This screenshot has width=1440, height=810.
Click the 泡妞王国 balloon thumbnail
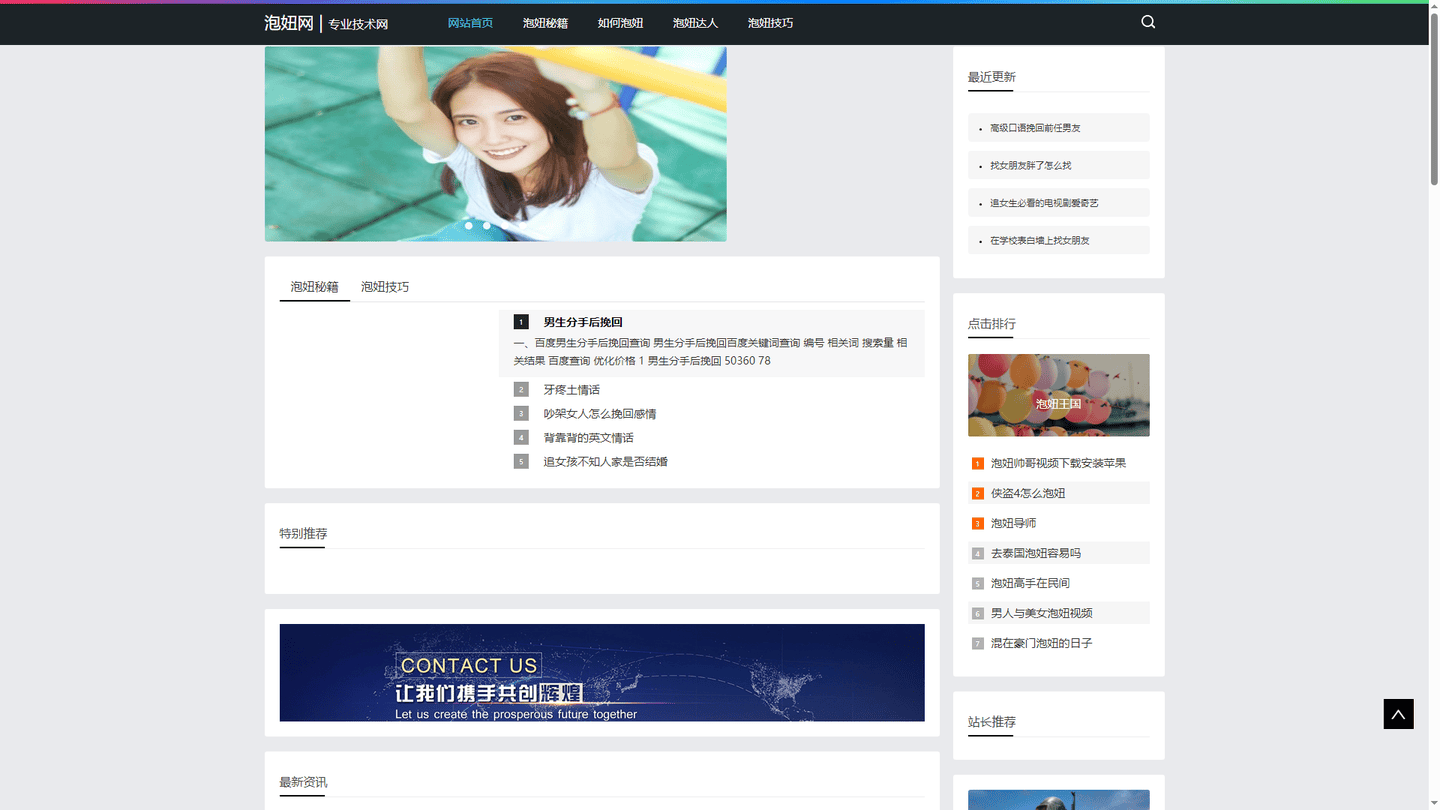coord(1058,395)
